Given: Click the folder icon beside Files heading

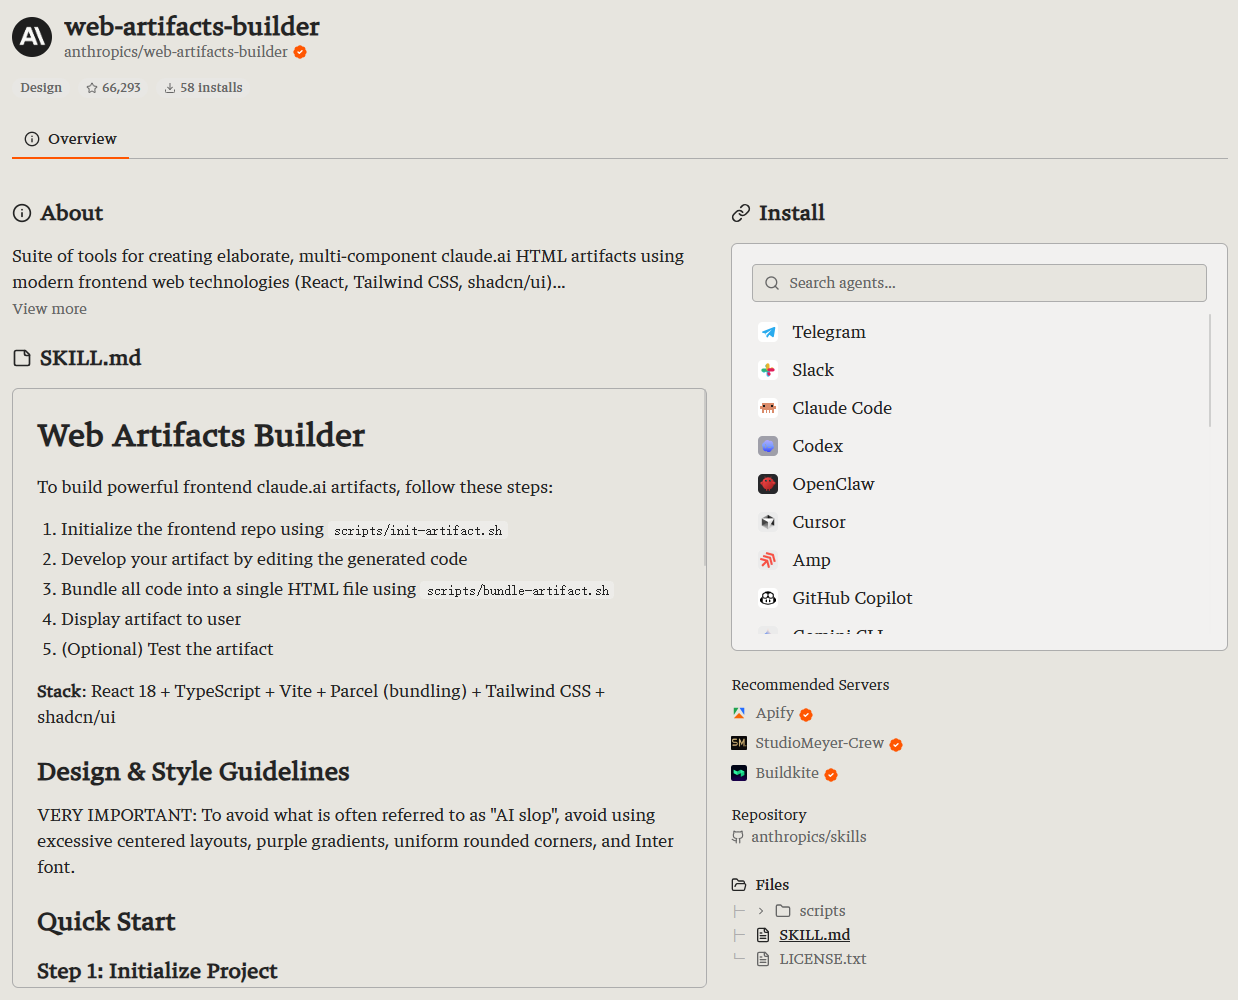Looking at the screenshot, I should 739,885.
